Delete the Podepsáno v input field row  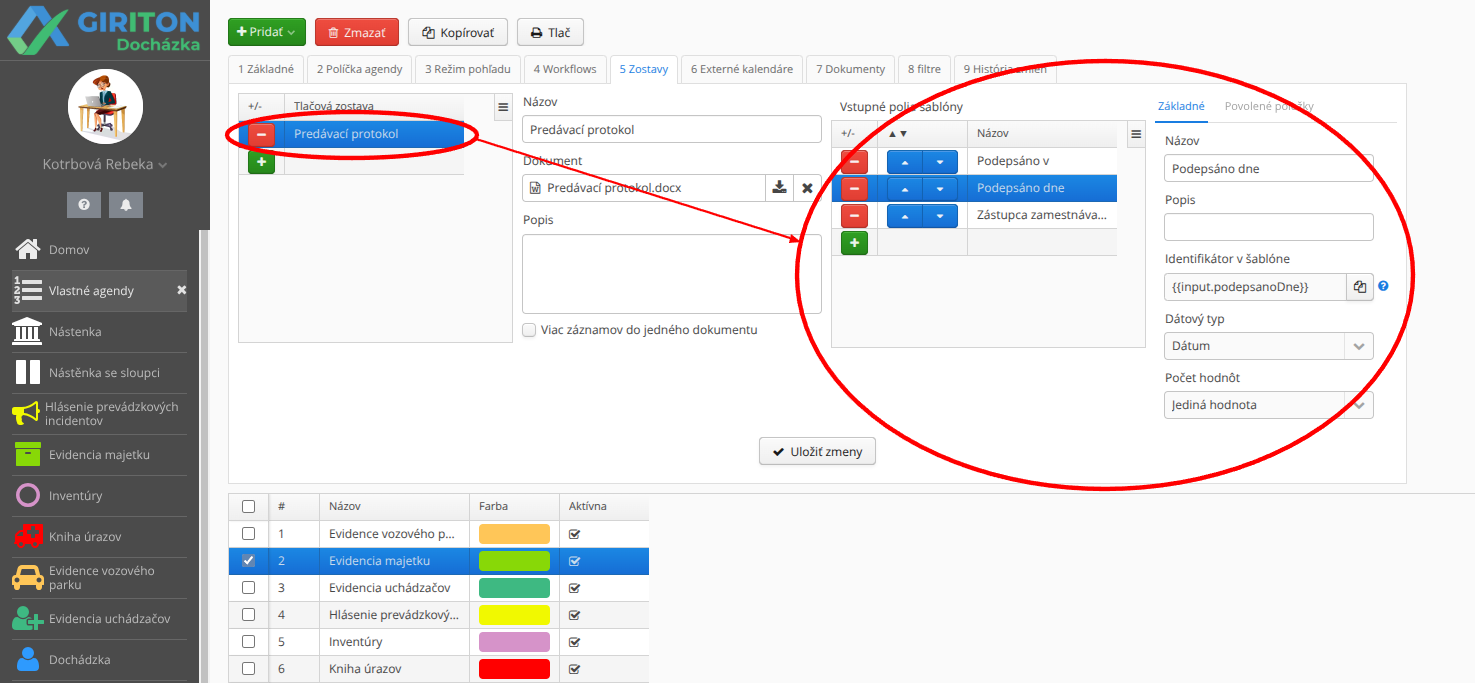[854, 162]
